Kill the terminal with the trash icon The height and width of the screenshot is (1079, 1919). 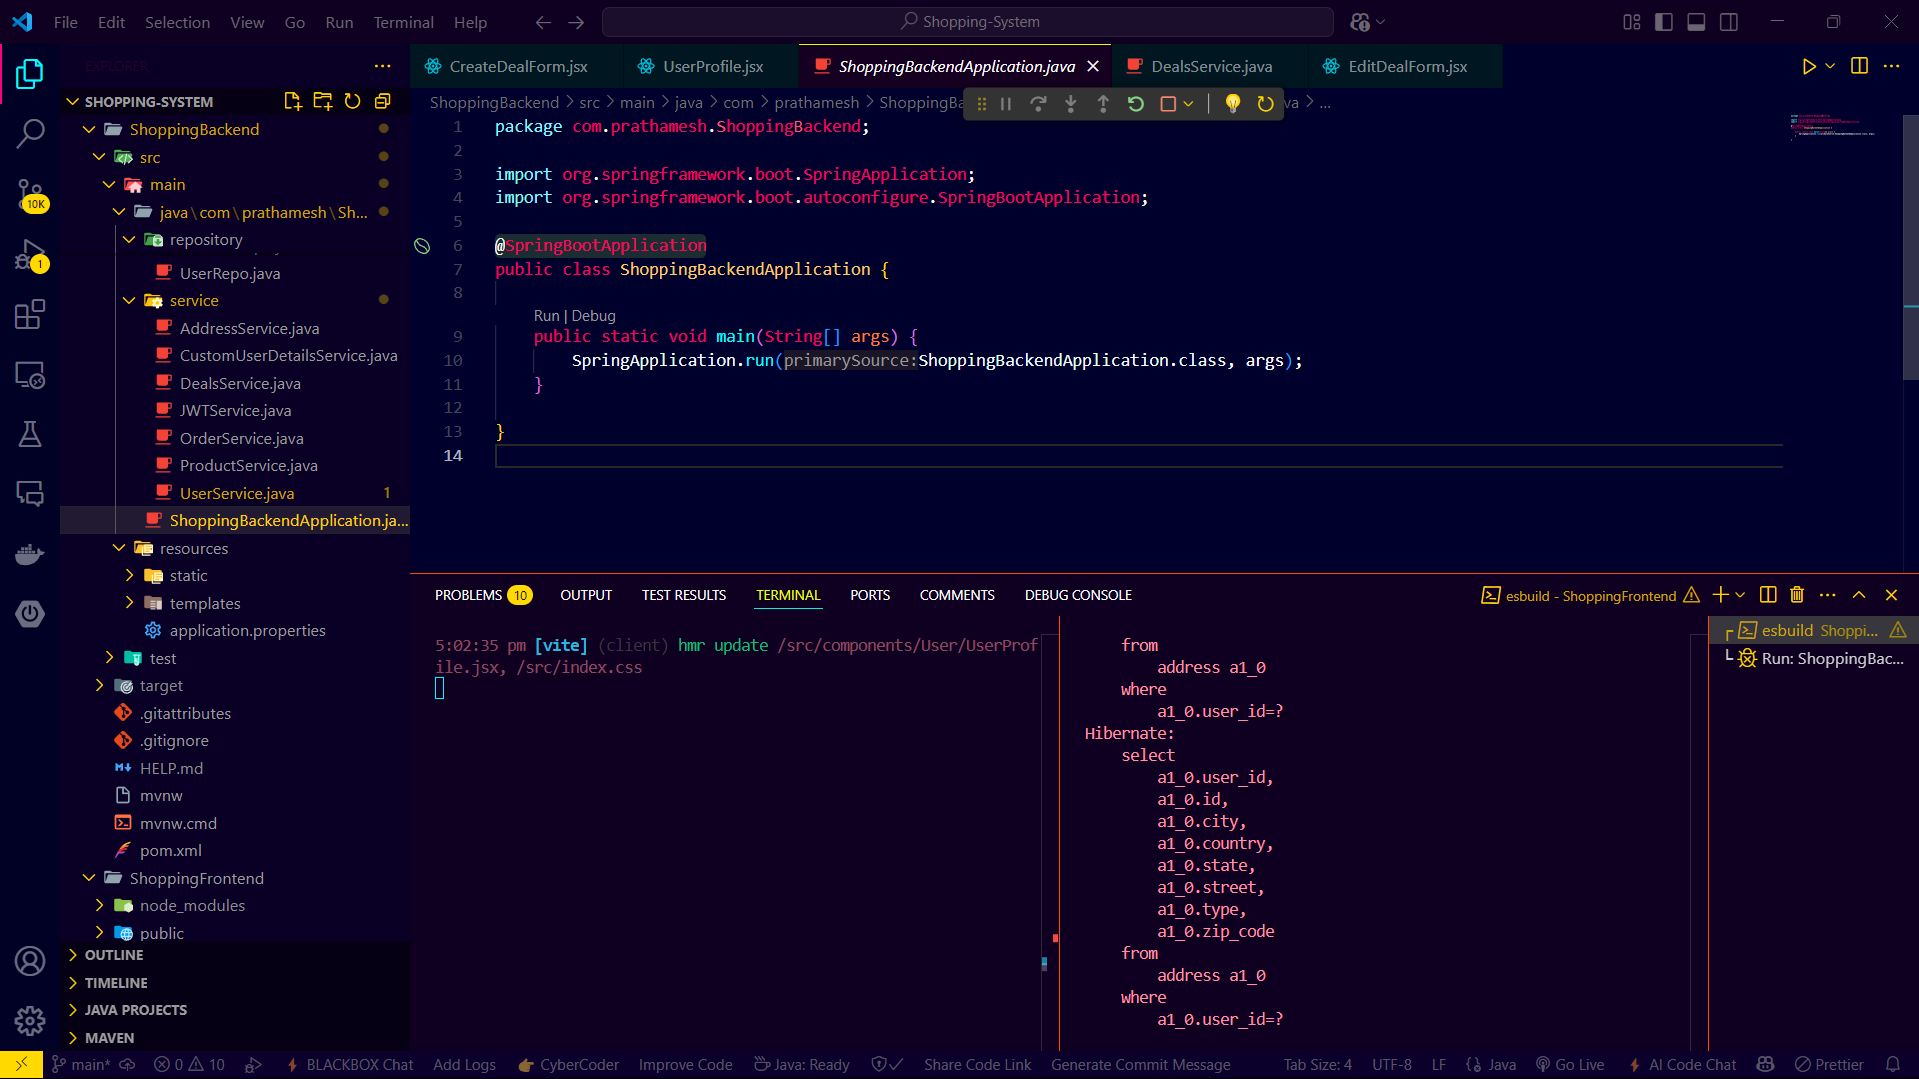tap(1796, 594)
